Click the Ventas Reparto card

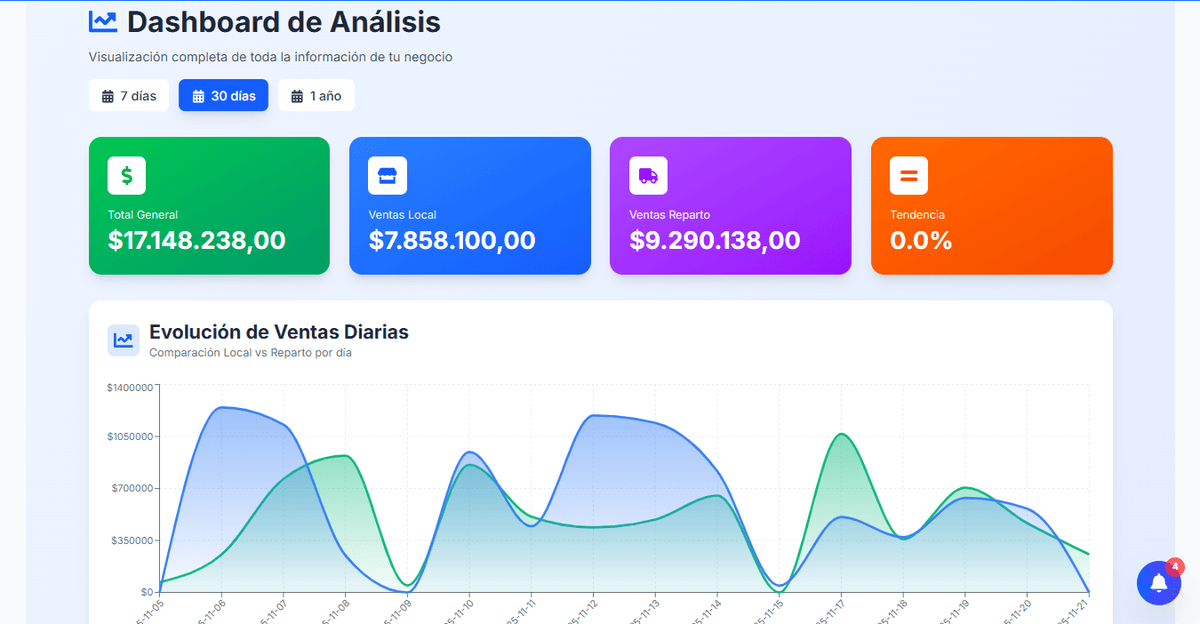(730, 205)
